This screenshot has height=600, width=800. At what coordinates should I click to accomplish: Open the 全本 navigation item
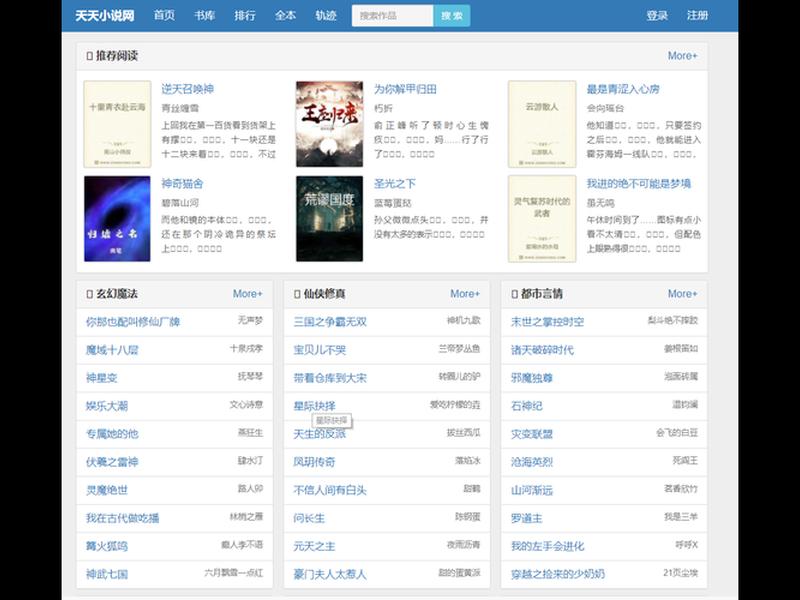(285, 15)
